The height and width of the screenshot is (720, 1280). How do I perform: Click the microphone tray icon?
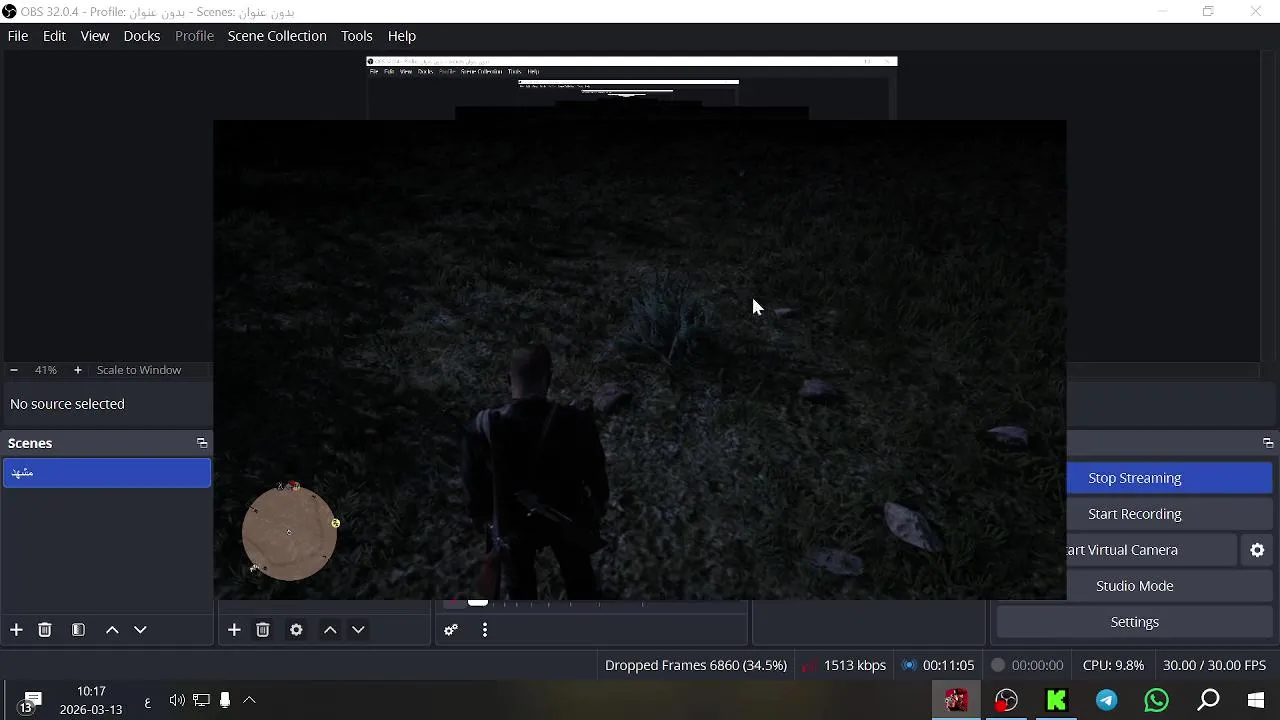coord(225,700)
